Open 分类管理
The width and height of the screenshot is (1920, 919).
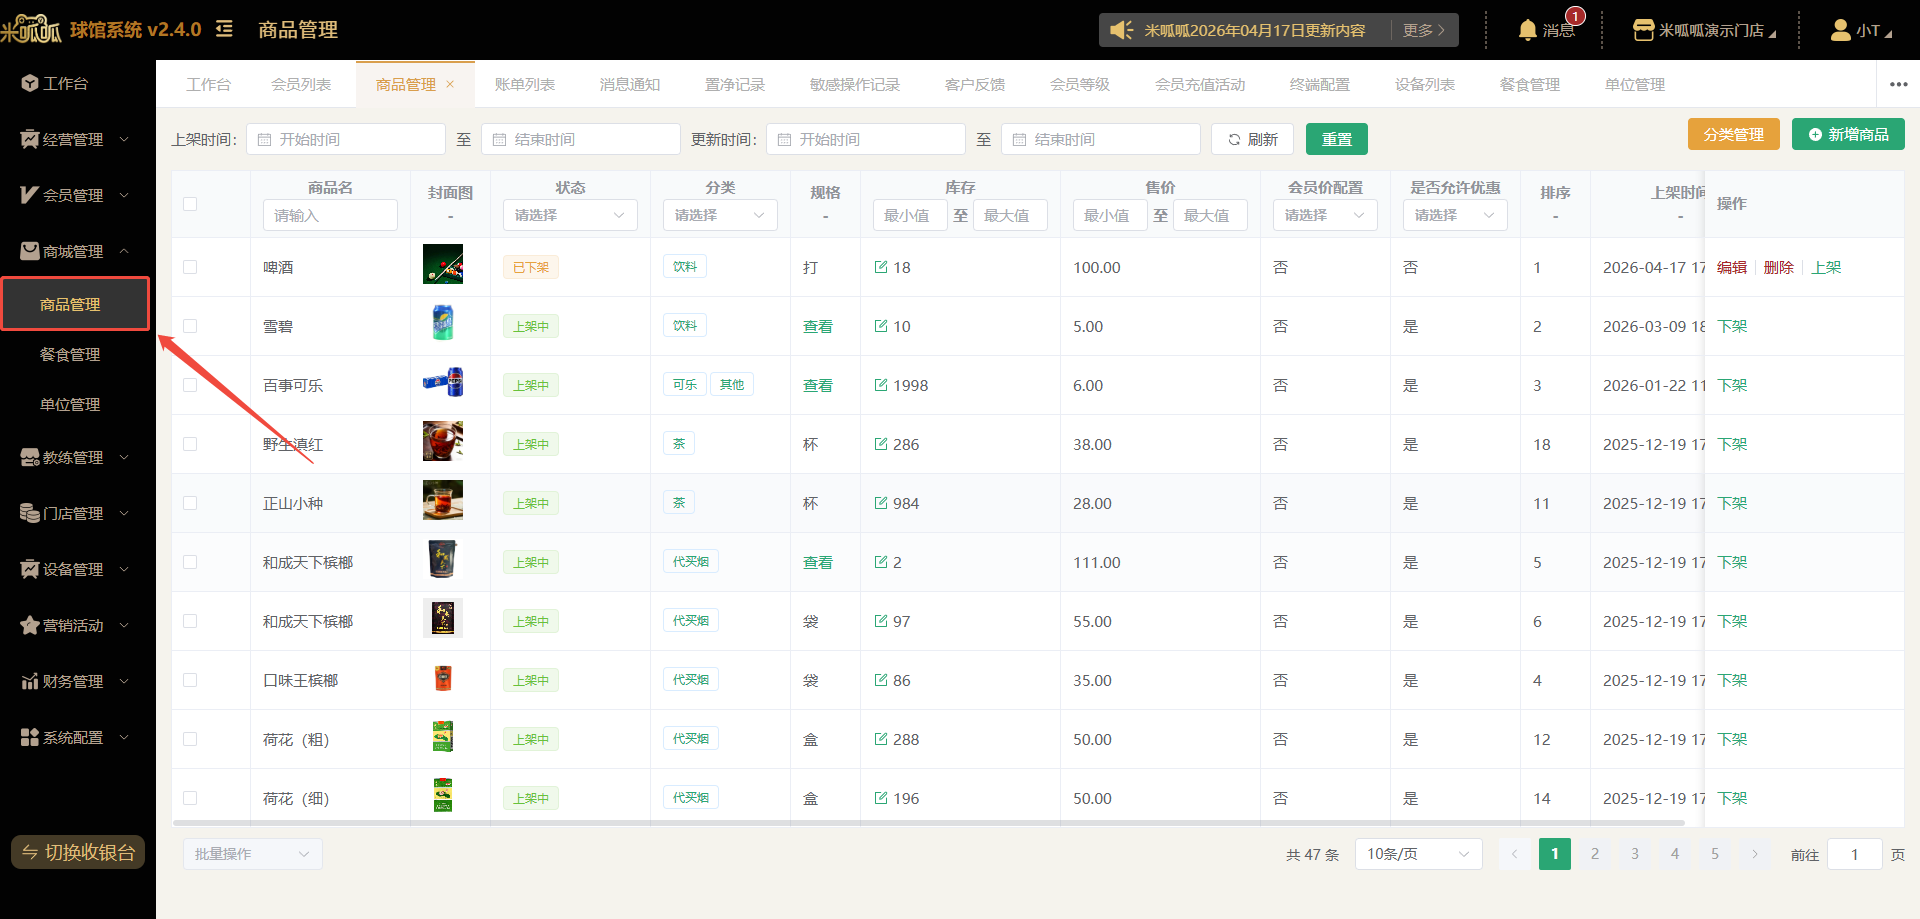tap(1734, 134)
